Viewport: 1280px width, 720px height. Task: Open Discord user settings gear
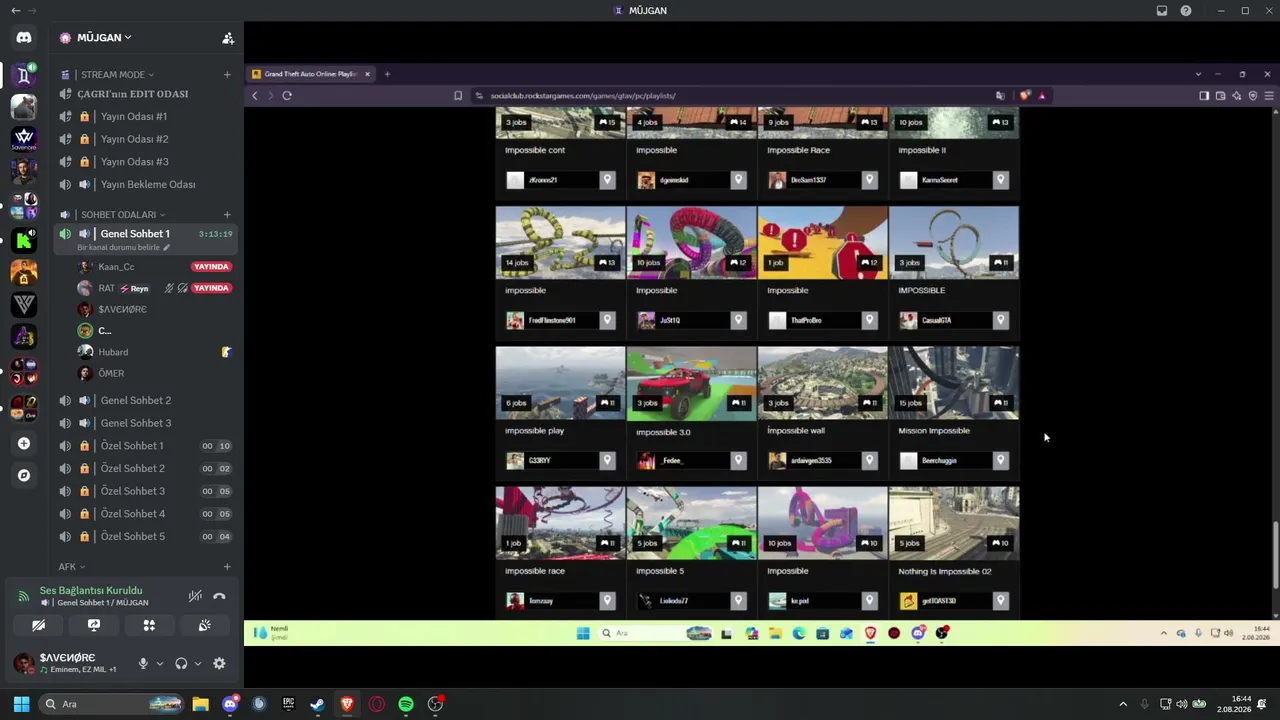(x=219, y=663)
